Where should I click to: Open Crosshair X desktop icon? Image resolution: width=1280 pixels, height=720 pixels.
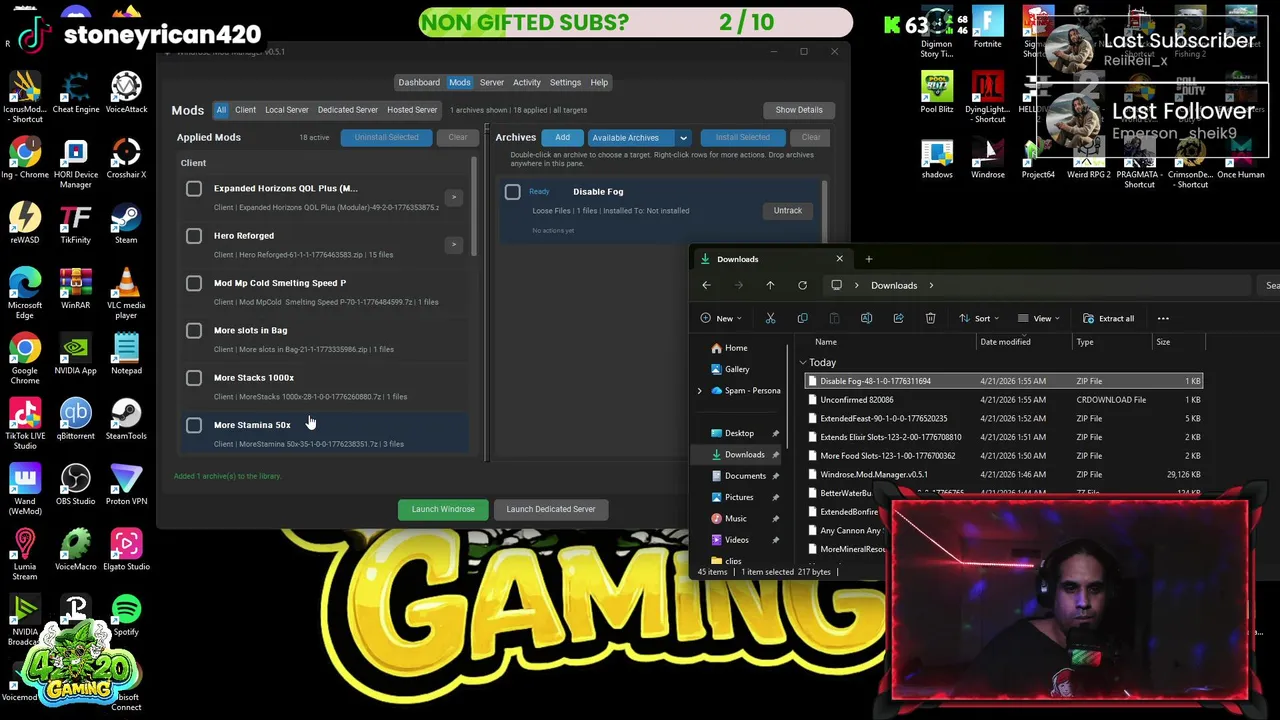pyautogui.click(x=126, y=159)
